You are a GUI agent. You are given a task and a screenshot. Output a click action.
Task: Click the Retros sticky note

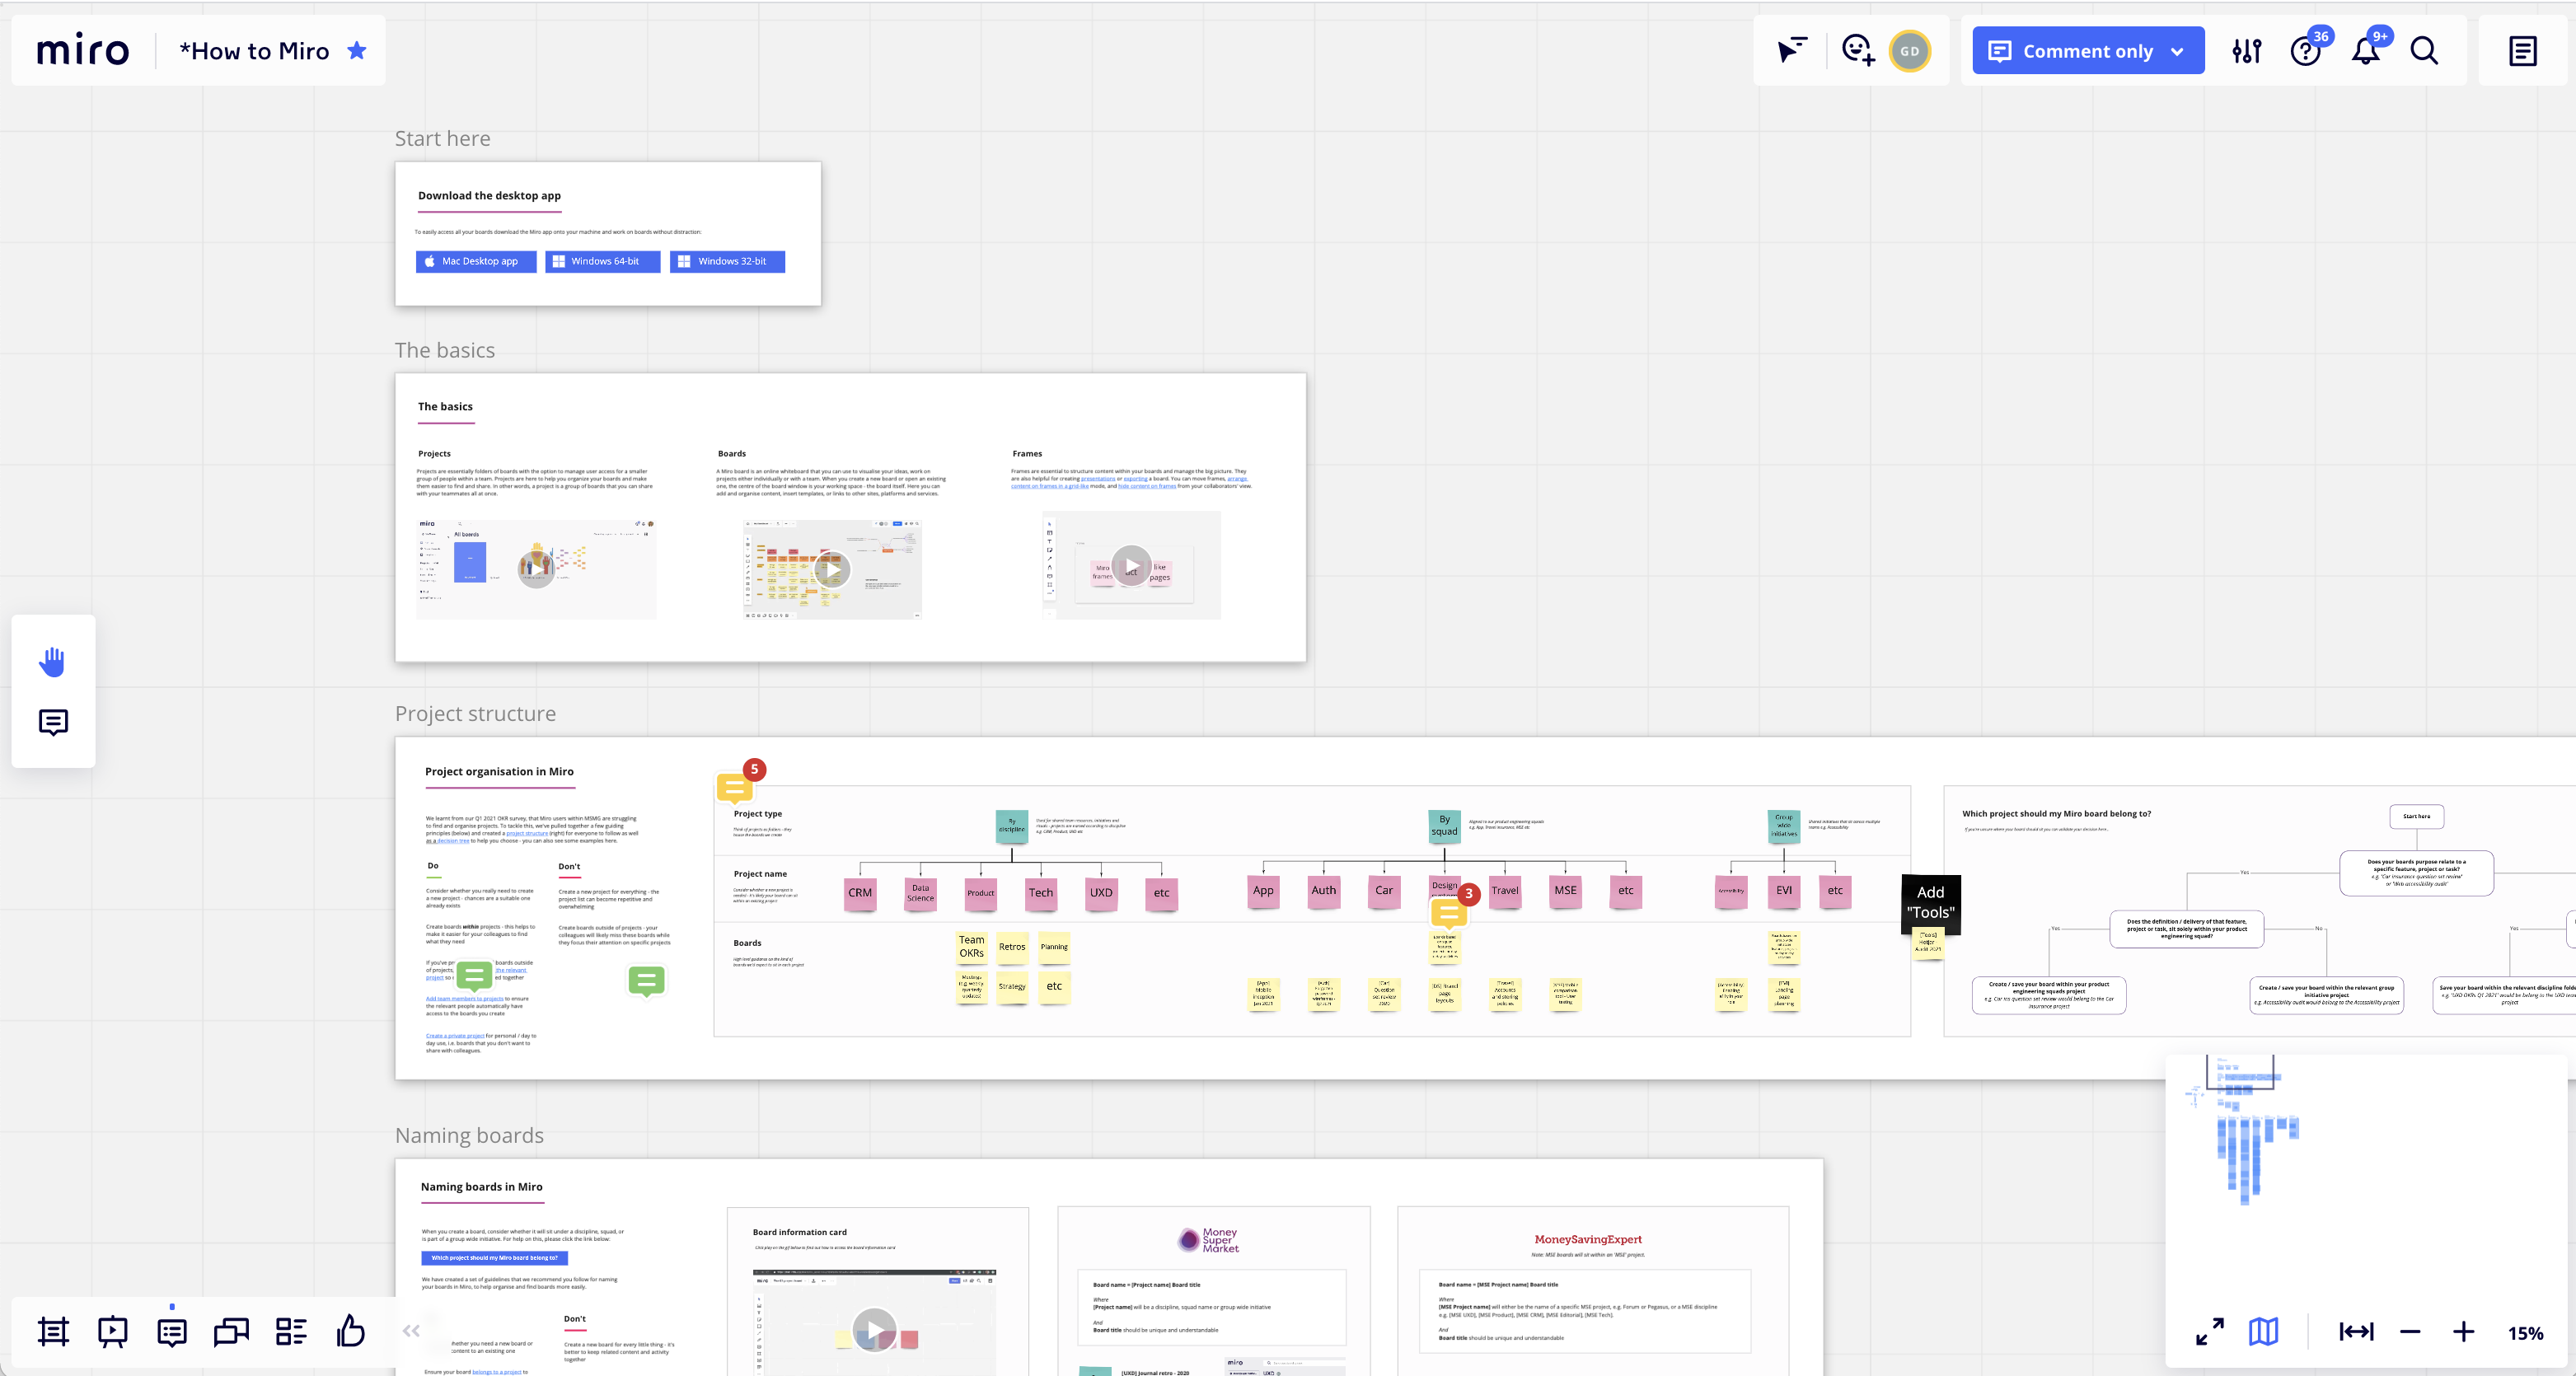pos(1012,947)
